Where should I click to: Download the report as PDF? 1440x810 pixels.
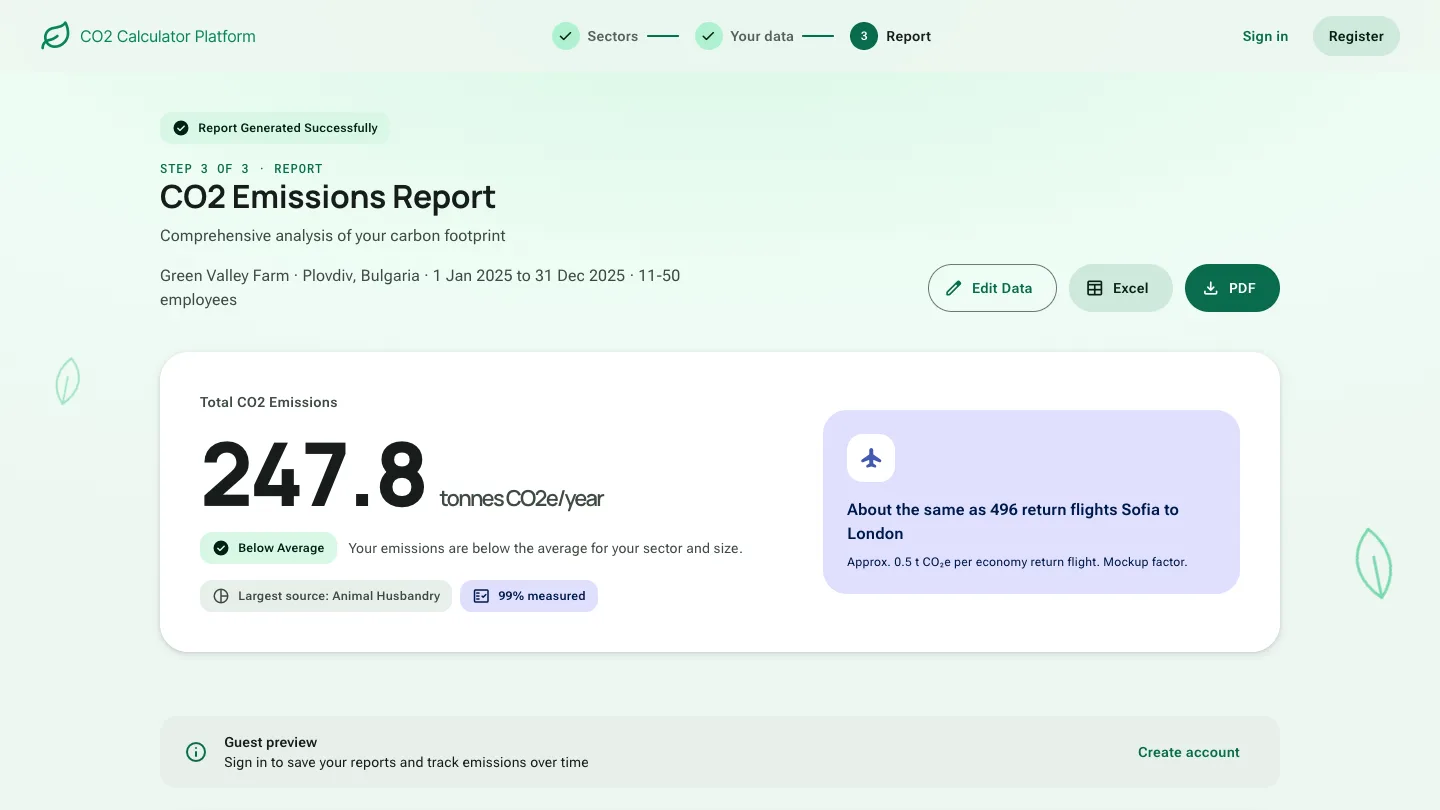point(1232,288)
